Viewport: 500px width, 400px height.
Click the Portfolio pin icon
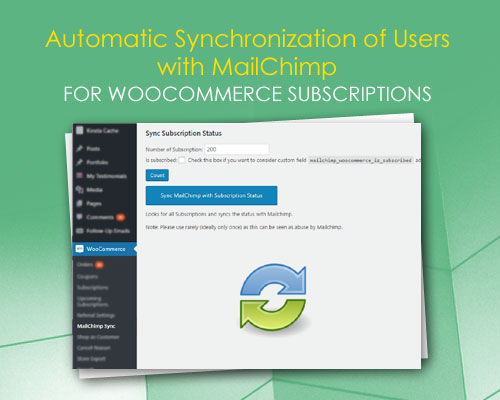click(79, 162)
